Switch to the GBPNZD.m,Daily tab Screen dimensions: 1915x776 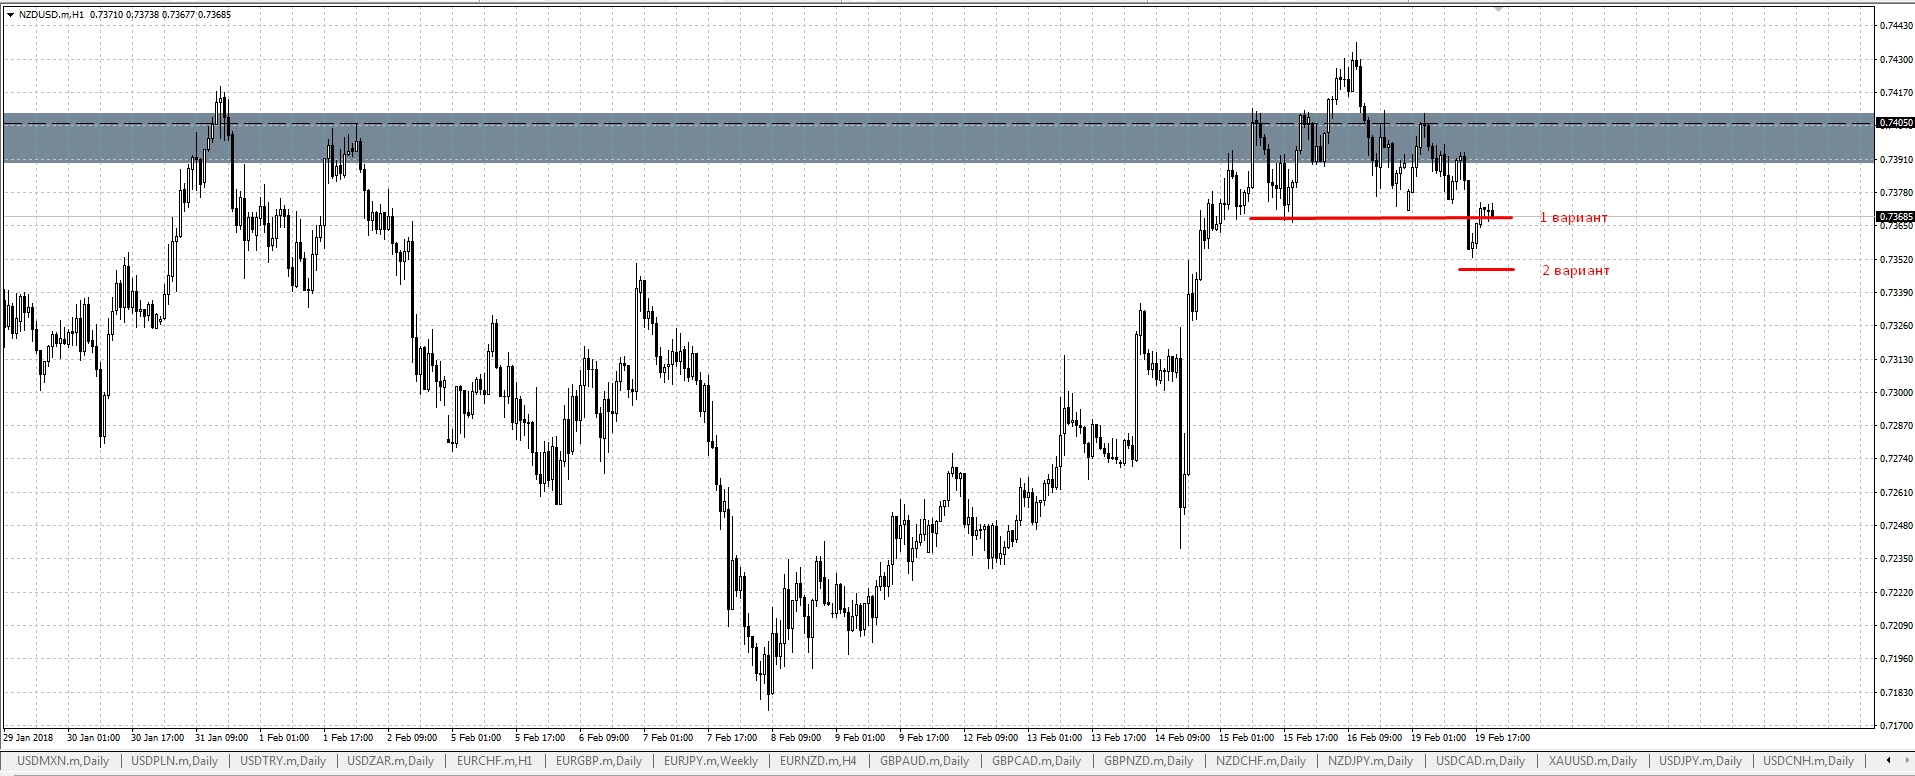pyautogui.click(x=1148, y=761)
